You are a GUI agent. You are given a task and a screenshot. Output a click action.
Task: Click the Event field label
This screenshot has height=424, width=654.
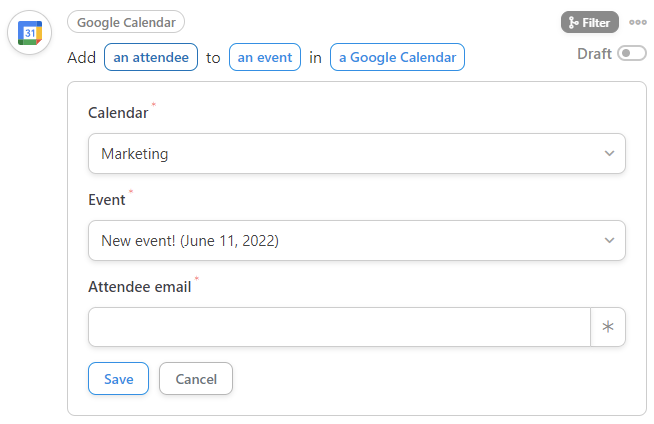tap(106, 200)
